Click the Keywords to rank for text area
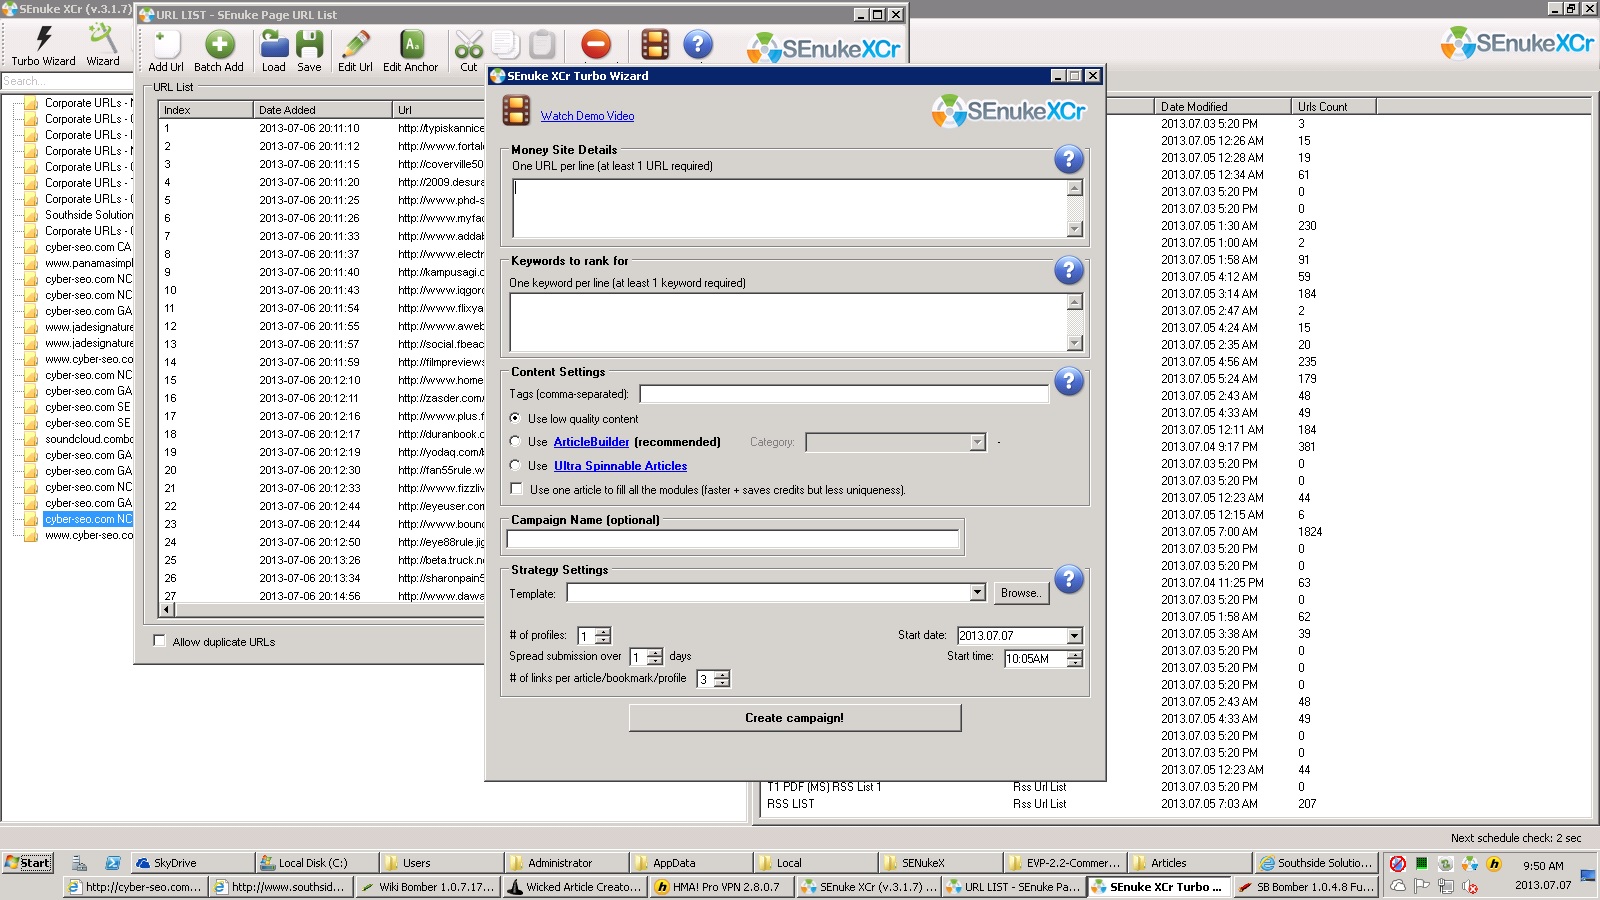The width and height of the screenshot is (1600, 900). coord(788,322)
